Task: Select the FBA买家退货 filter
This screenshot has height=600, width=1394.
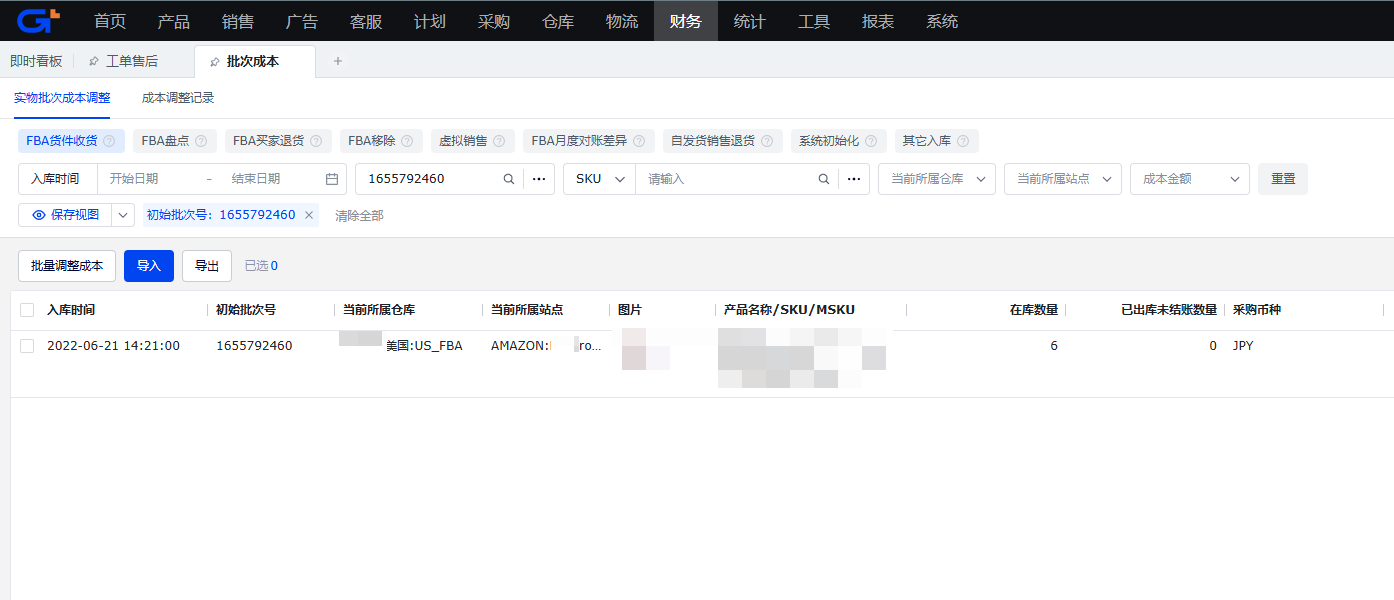Action: point(278,141)
